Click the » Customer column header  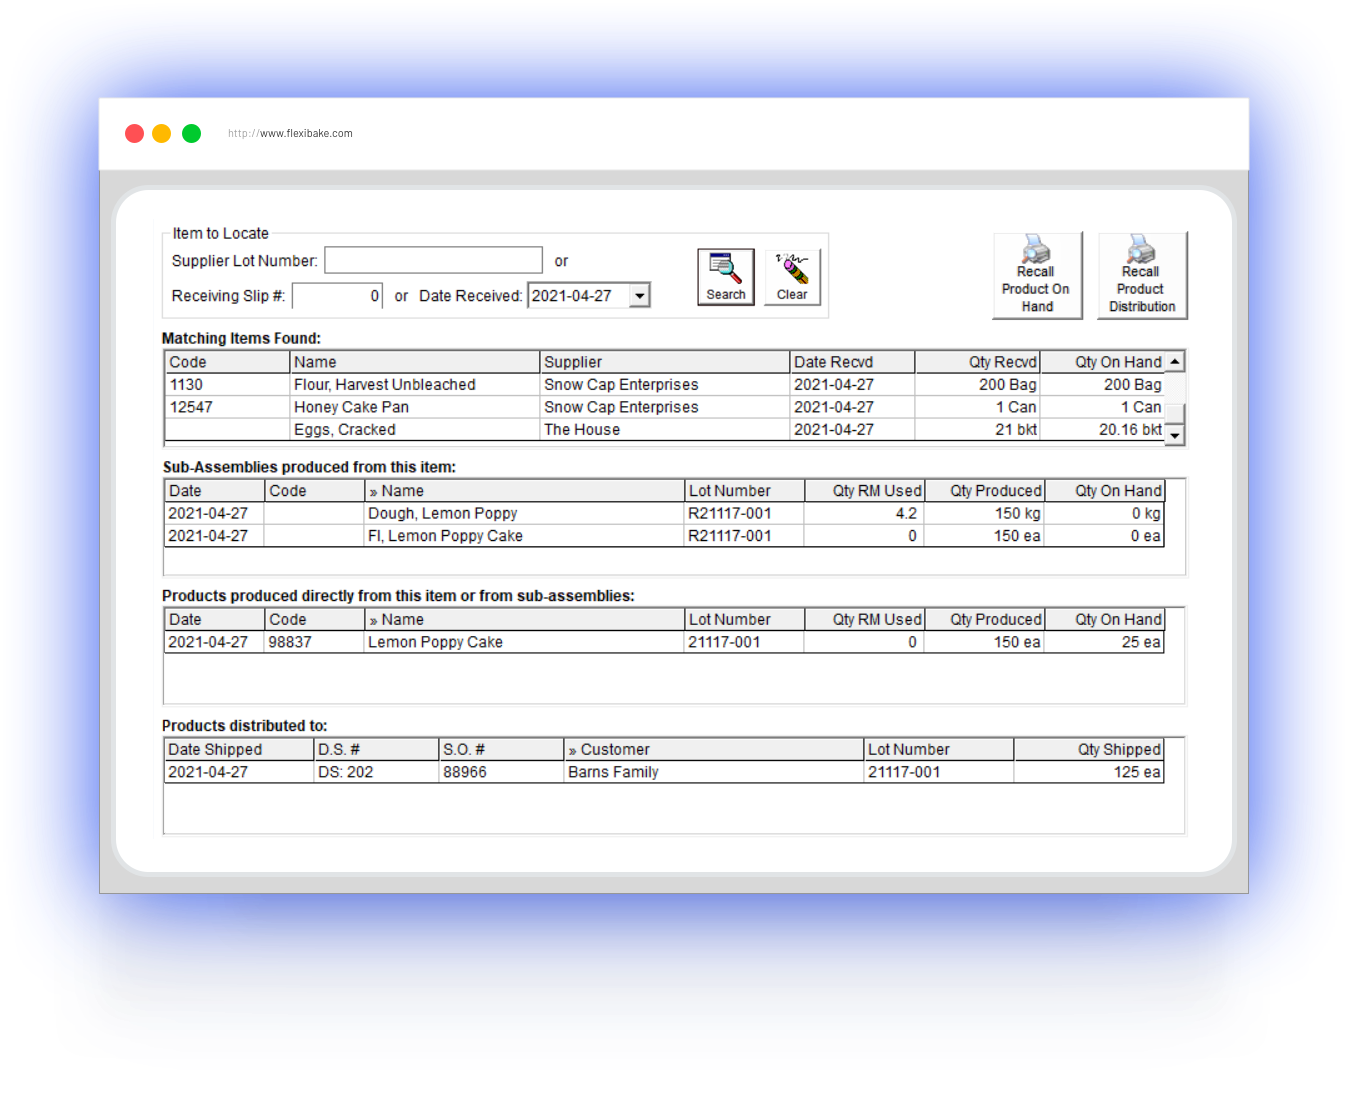(x=714, y=750)
